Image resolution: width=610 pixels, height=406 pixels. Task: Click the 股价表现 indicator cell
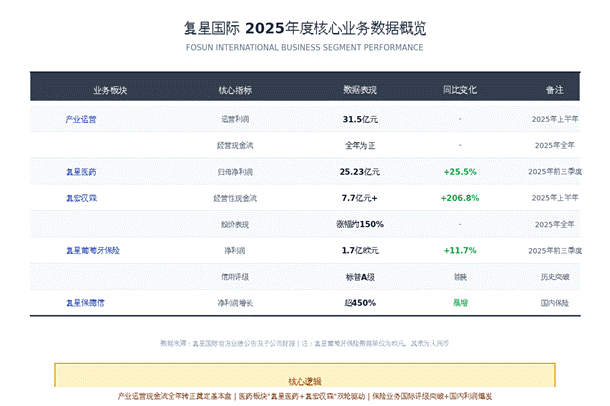coord(235,224)
